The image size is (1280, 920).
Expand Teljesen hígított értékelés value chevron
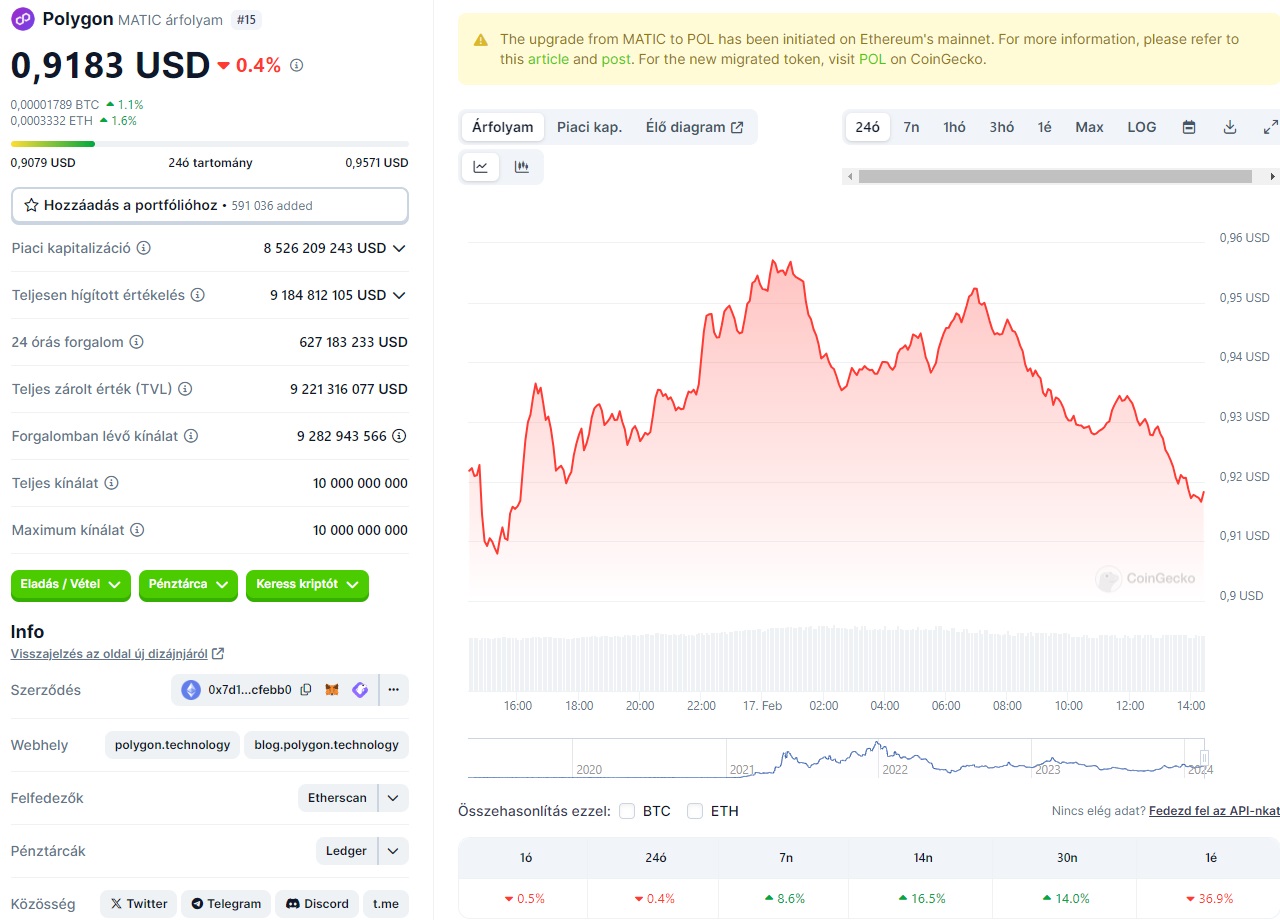[x=399, y=295]
